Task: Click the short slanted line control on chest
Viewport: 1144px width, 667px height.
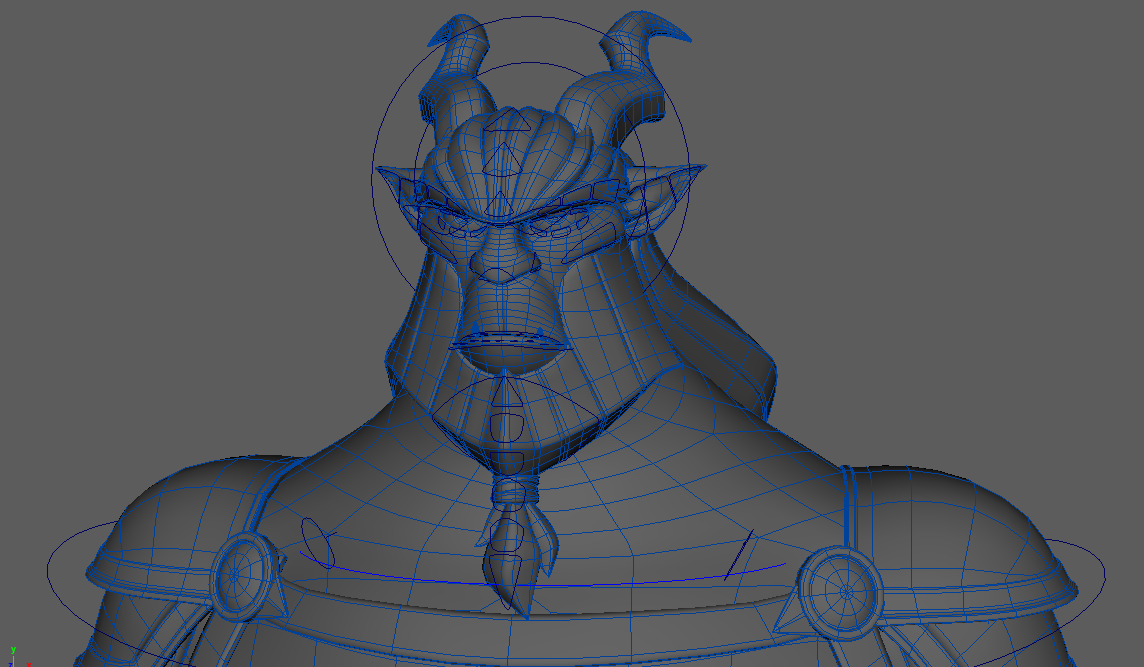Action: tap(739, 555)
